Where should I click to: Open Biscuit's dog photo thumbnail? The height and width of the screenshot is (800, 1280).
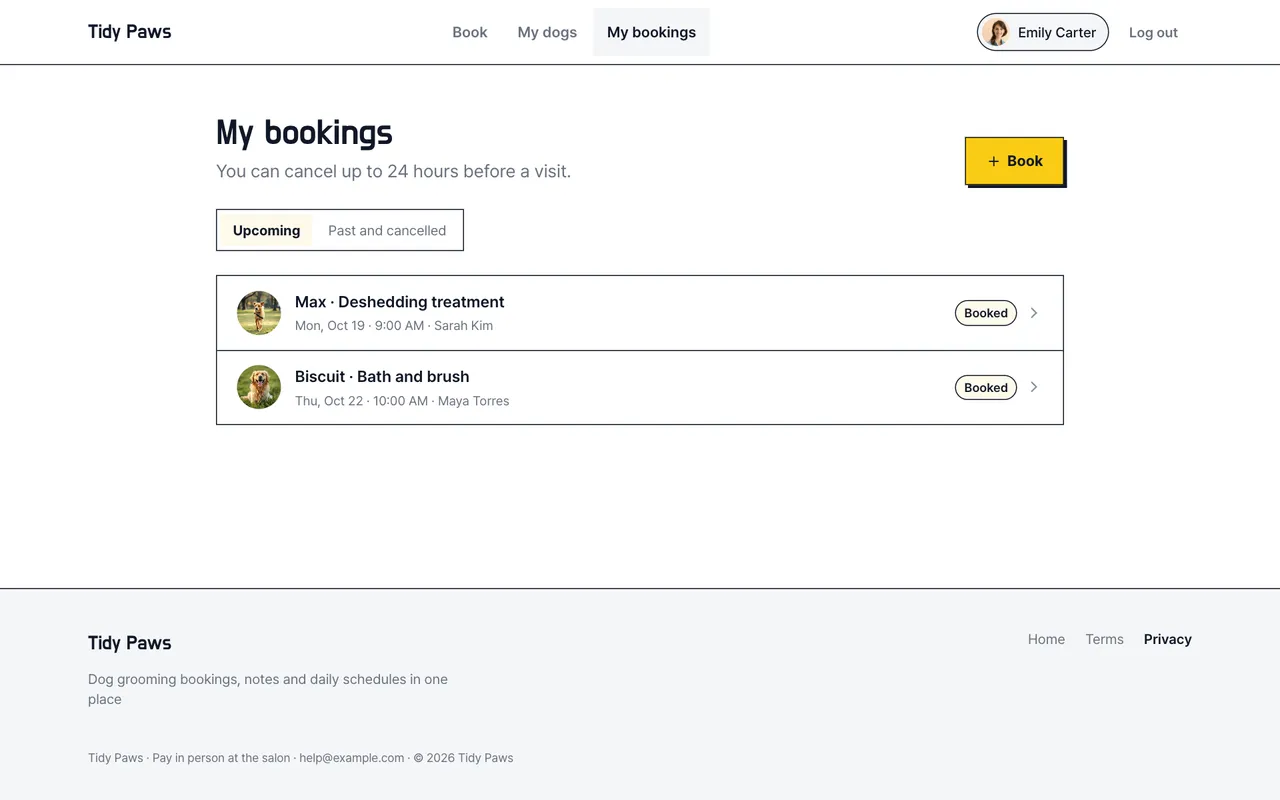tap(259, 388)
